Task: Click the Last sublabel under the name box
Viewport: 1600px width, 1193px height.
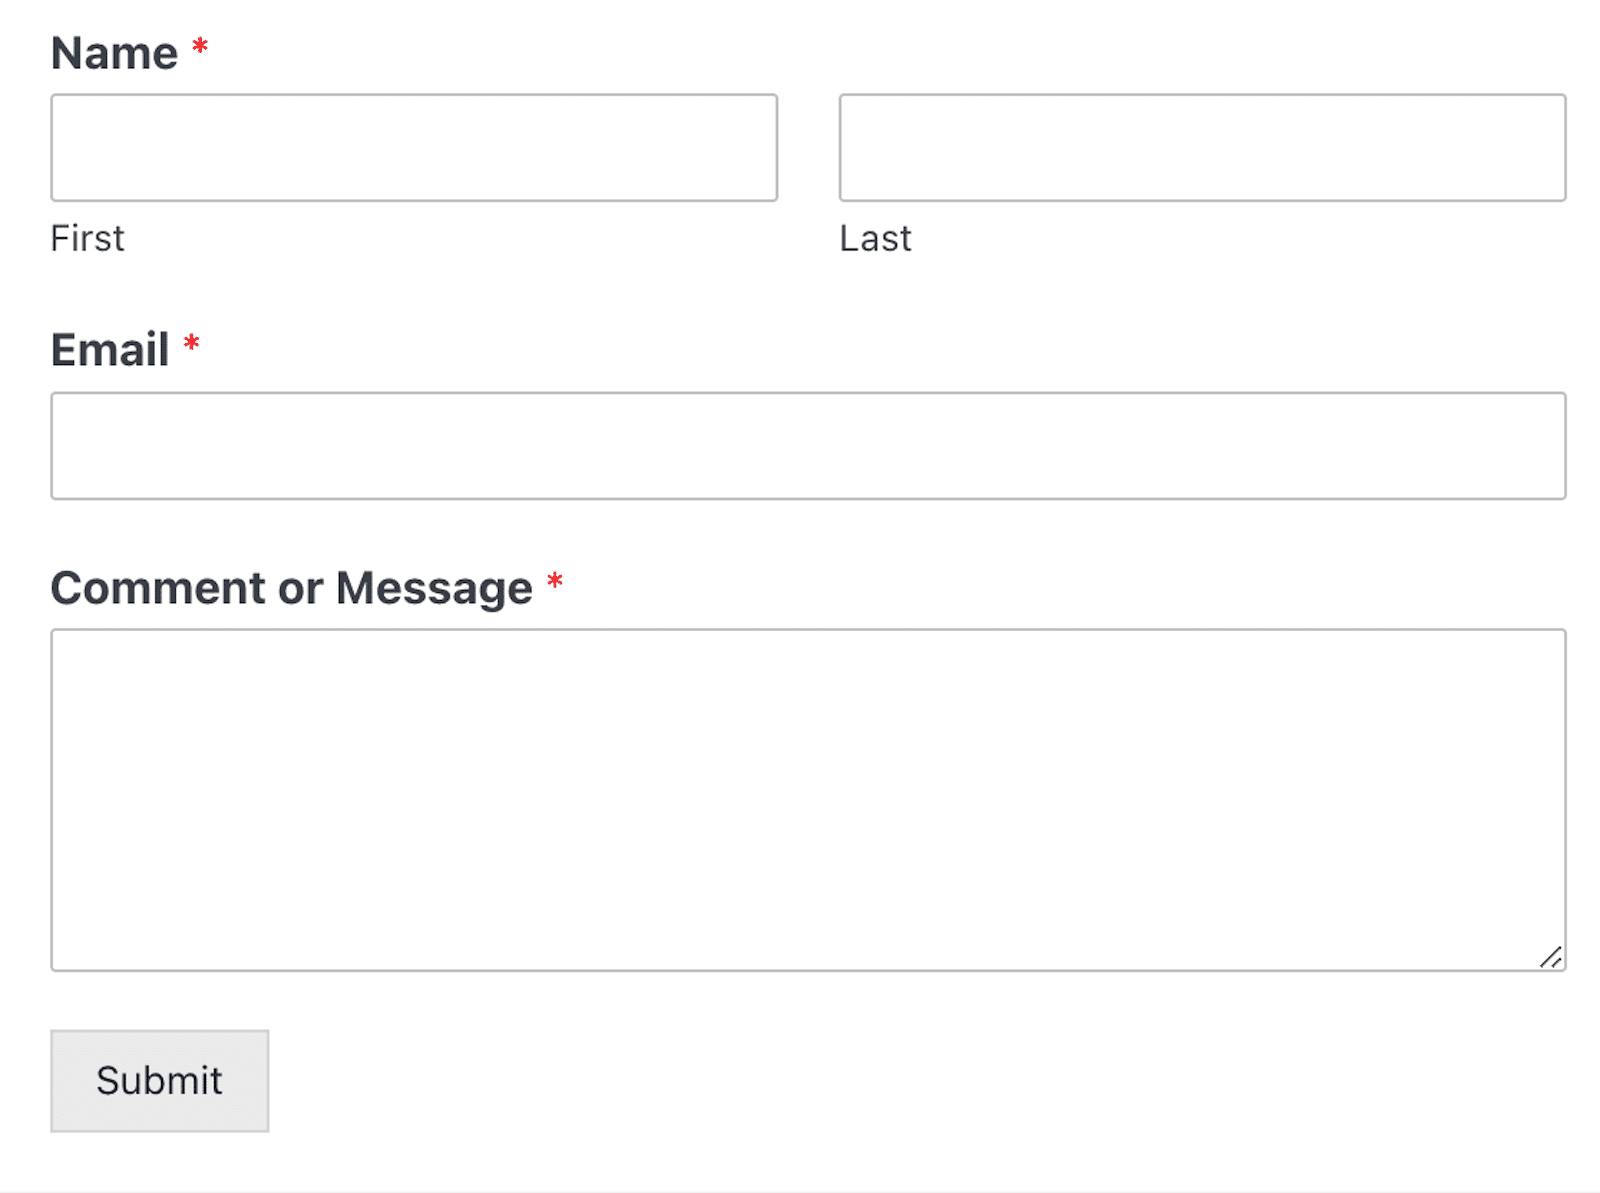Action: point(874,237)
